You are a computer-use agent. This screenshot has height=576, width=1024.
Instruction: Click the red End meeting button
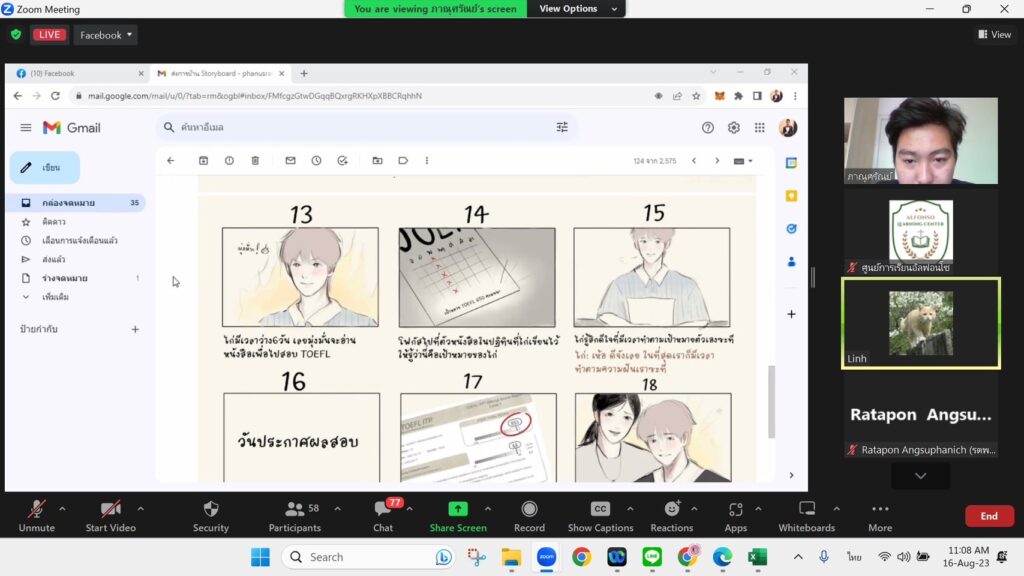(988, 516)
